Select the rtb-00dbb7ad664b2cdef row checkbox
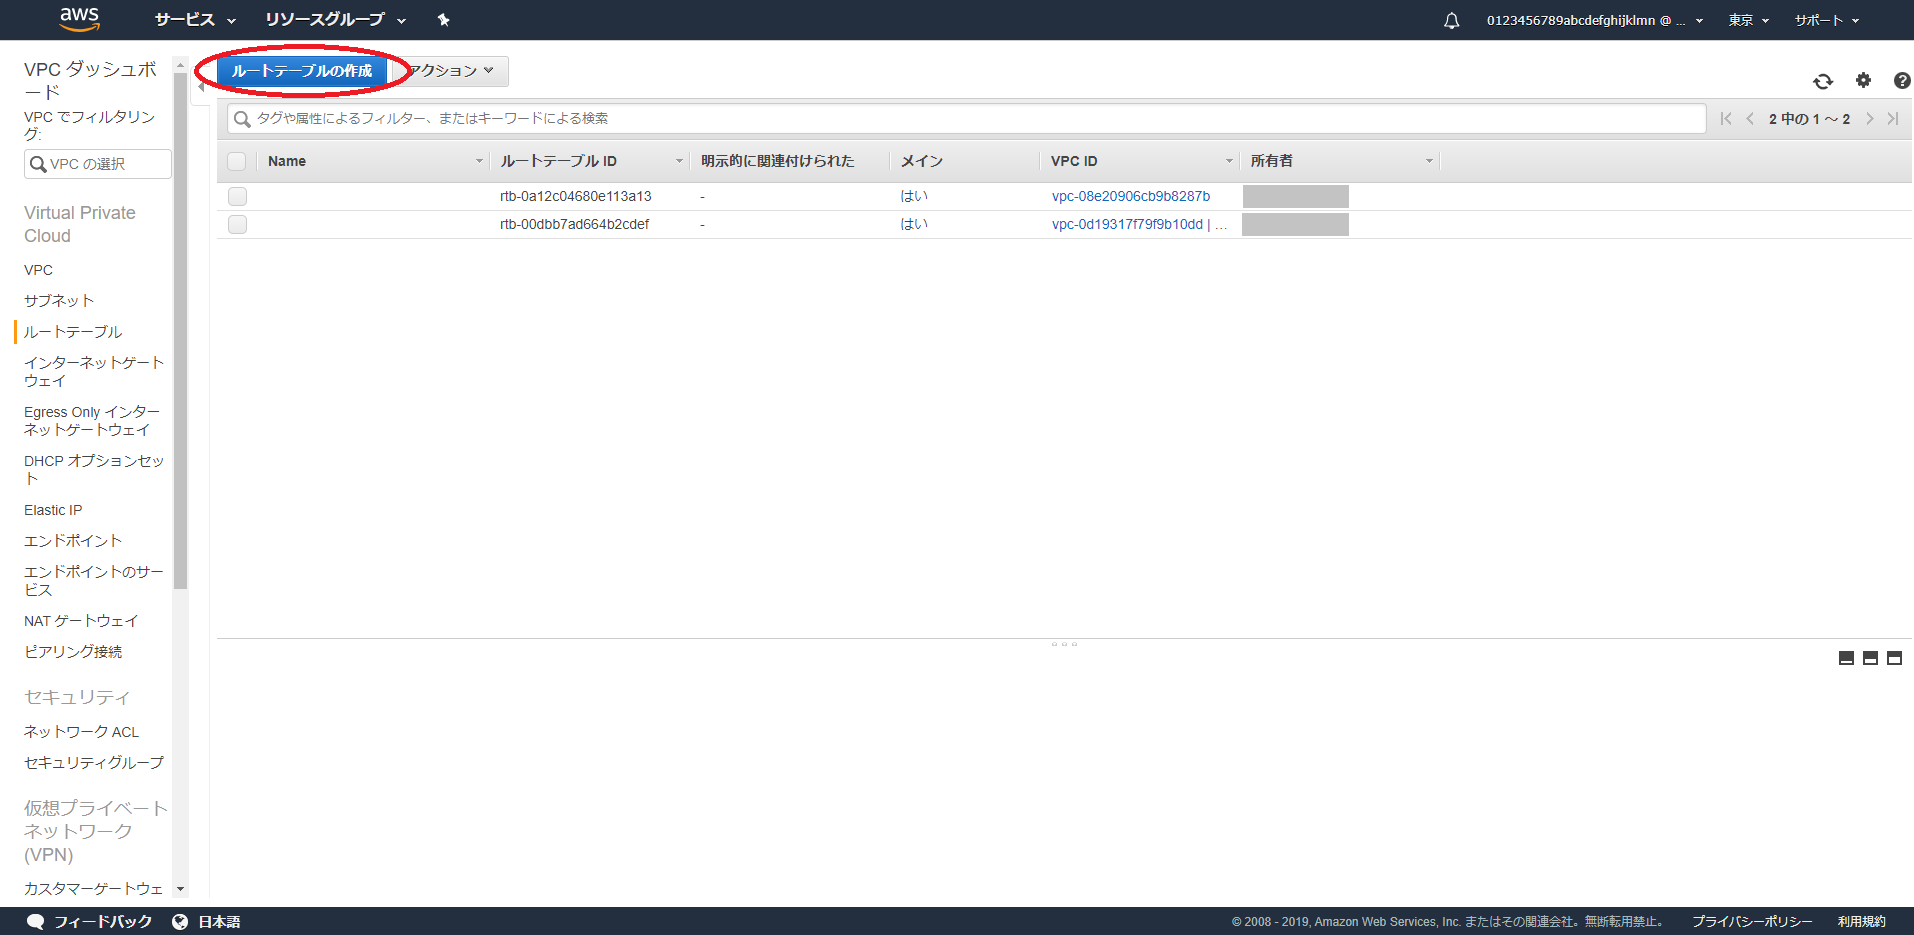Screen dimensions: 1914x935 tap(237, 224)
